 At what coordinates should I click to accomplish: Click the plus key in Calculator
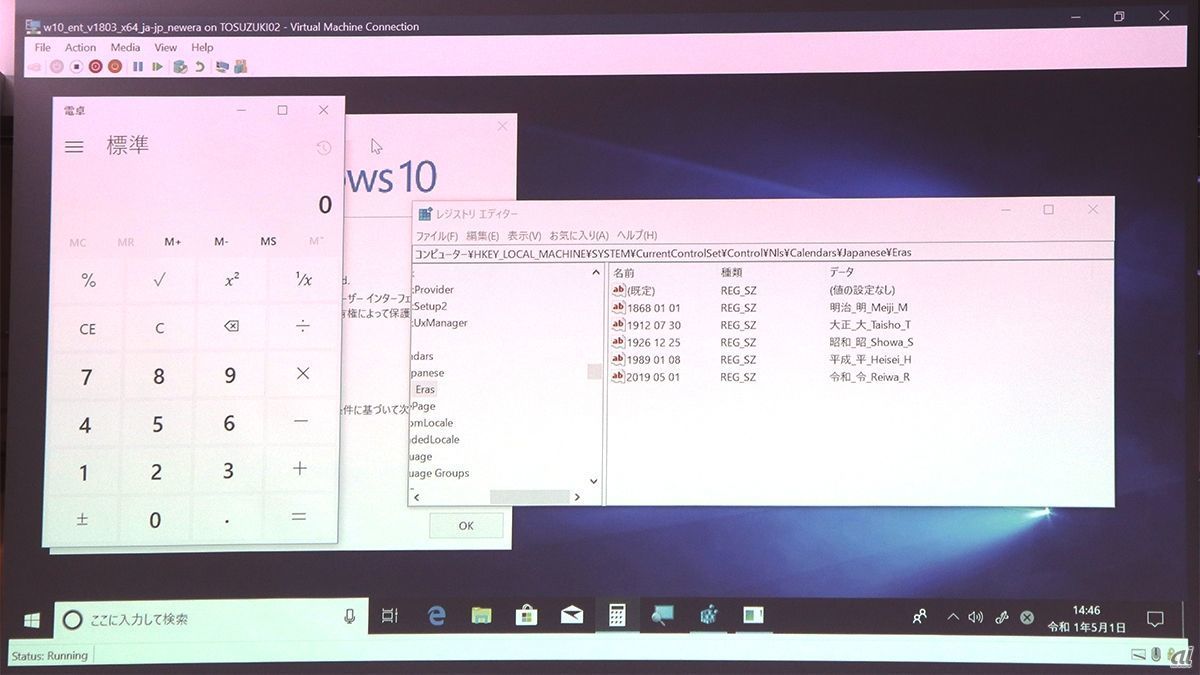pyautogui.click(x=300, y=469)
